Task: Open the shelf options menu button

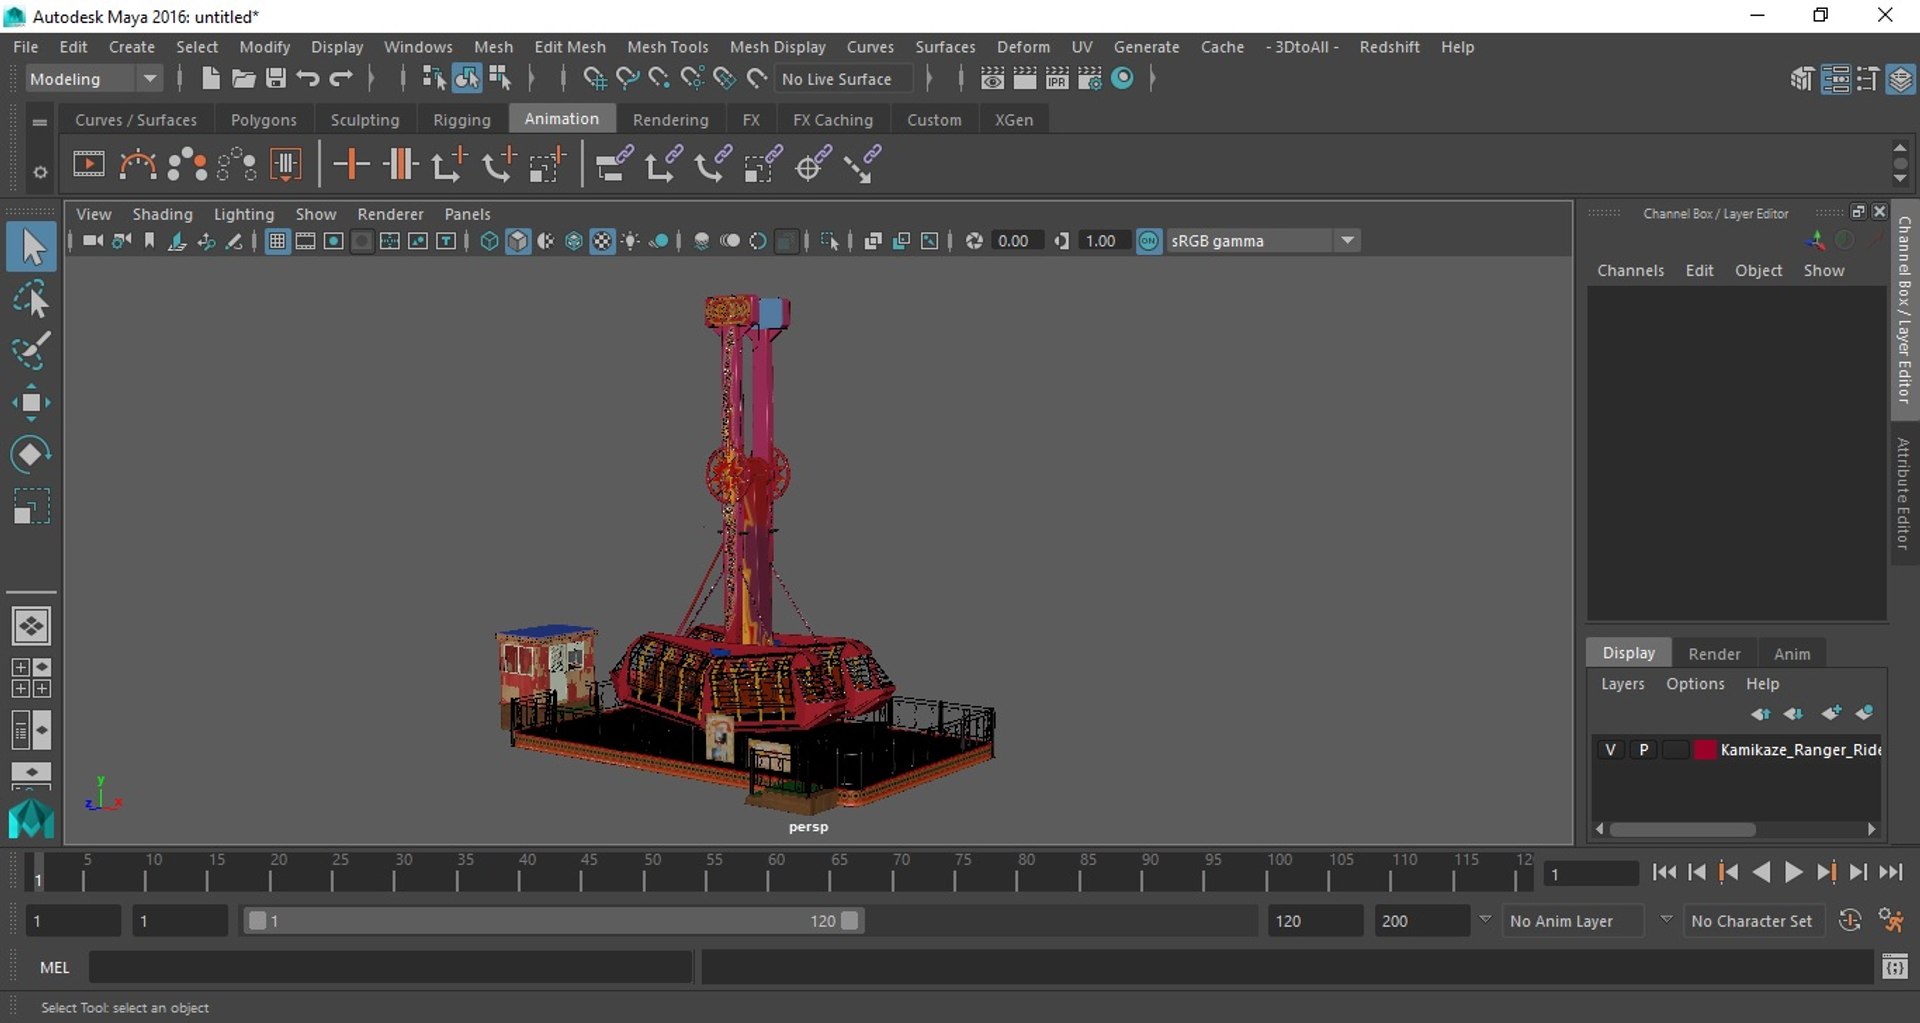Action: point(40,172)
